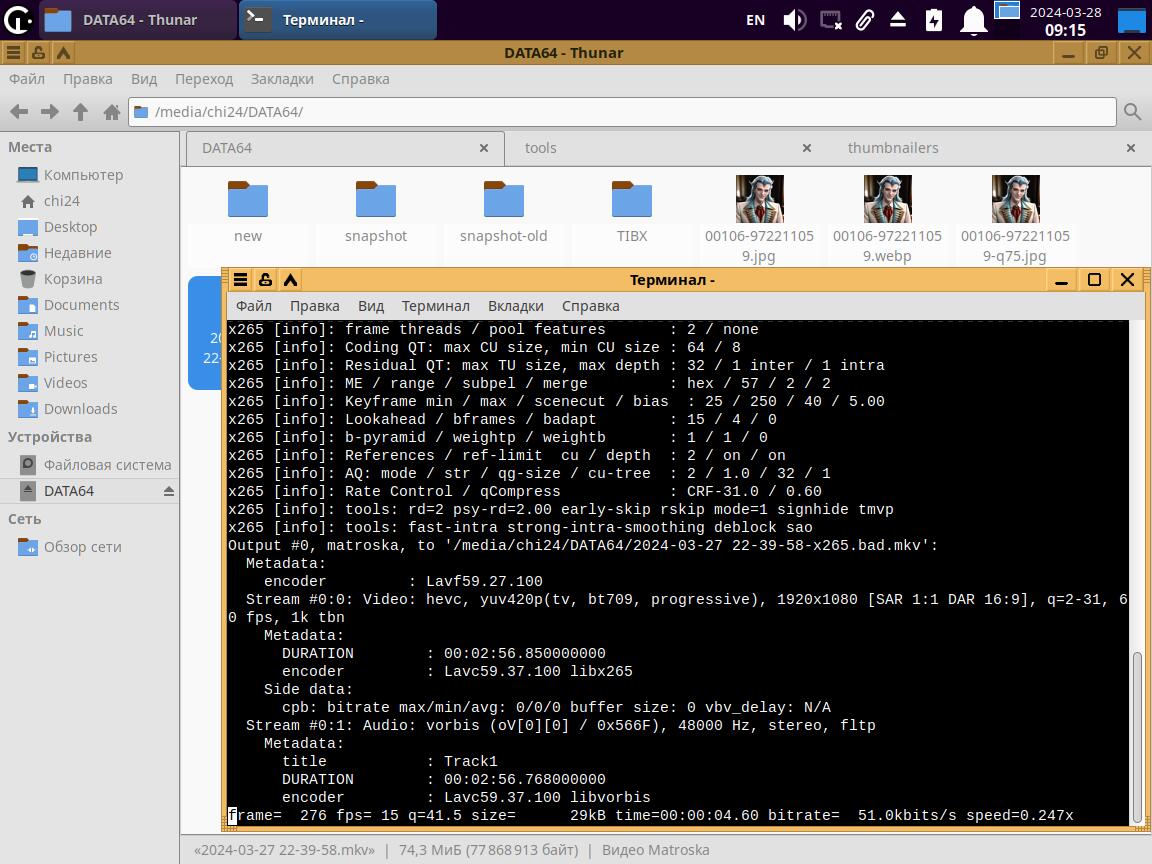Roll up the terminal window with shade arrow
Viewport: 1152px width, 864px height.
coord(290,280)
